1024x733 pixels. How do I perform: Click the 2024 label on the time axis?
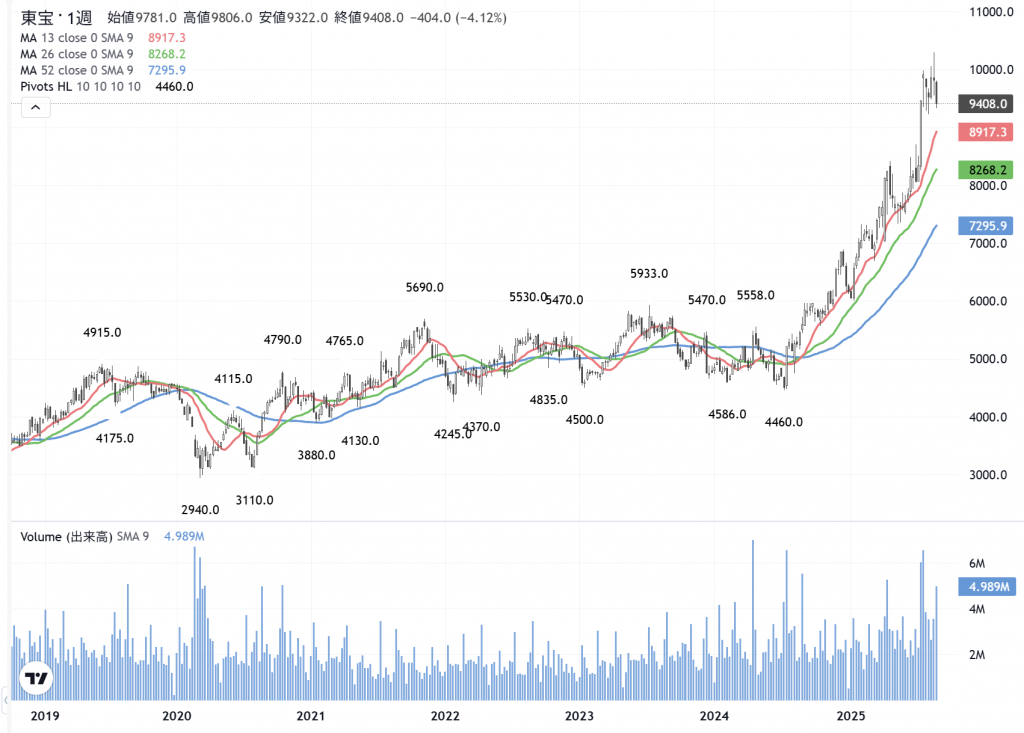coord(714,716)
